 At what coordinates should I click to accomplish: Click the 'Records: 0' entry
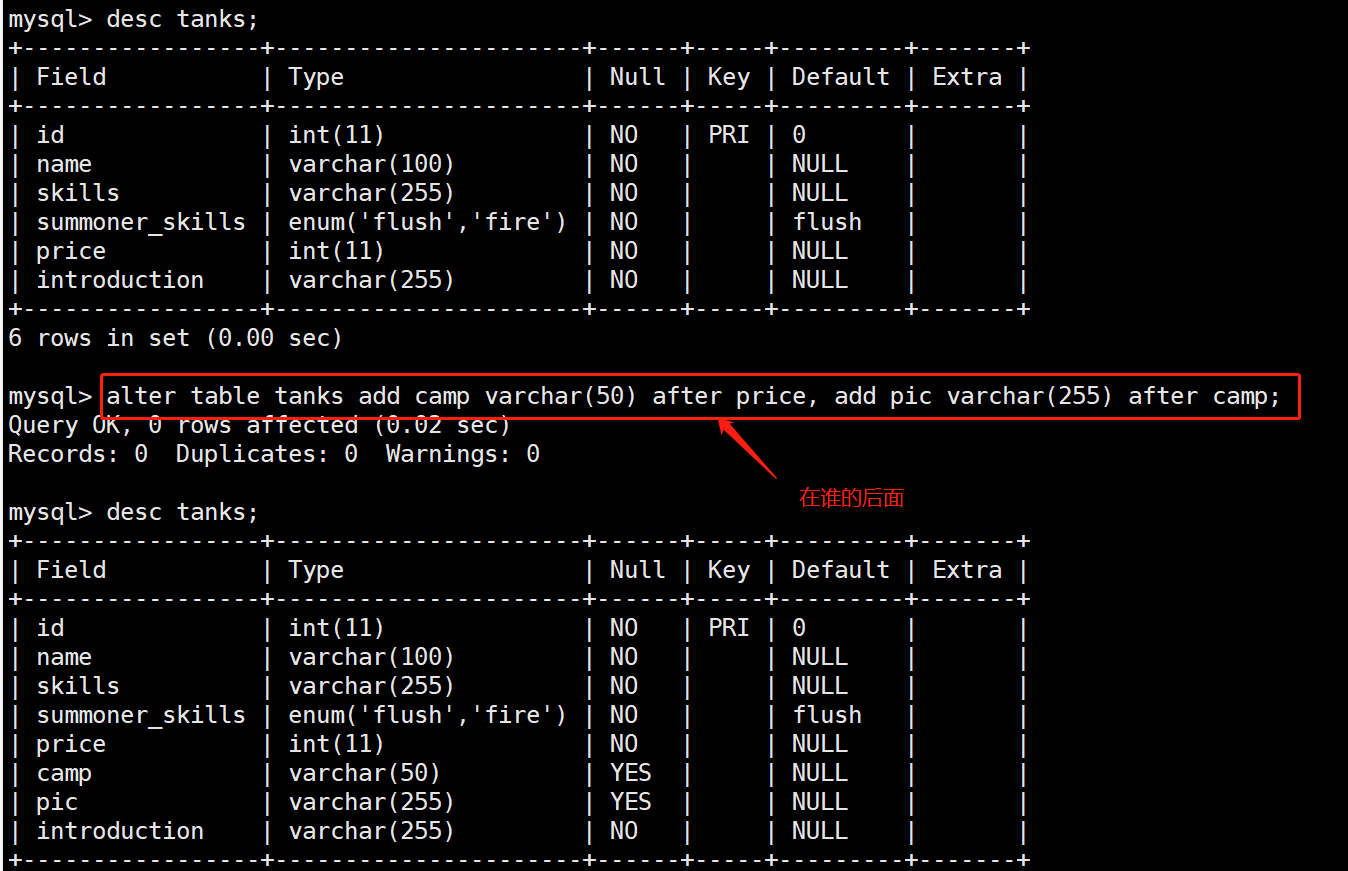(78, 455)
